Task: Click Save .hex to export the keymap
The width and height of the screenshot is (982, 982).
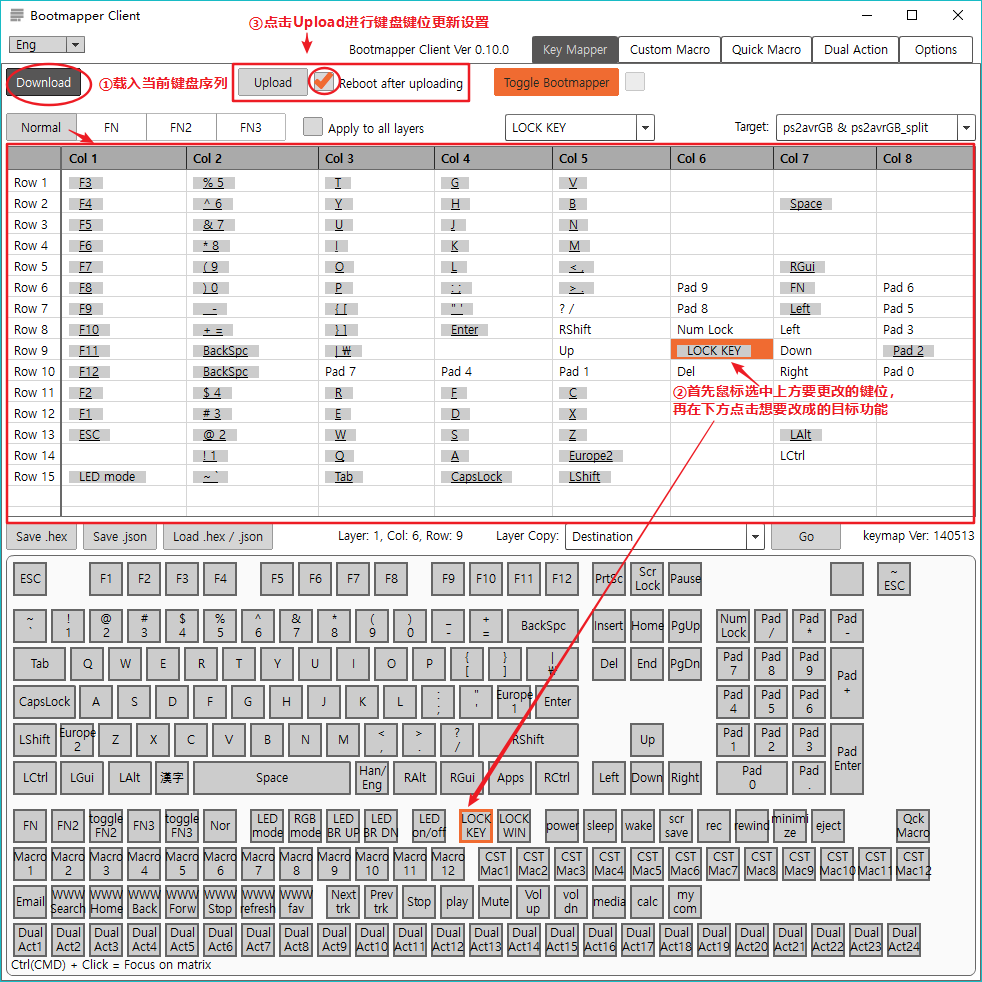Action: click(40, 537)
